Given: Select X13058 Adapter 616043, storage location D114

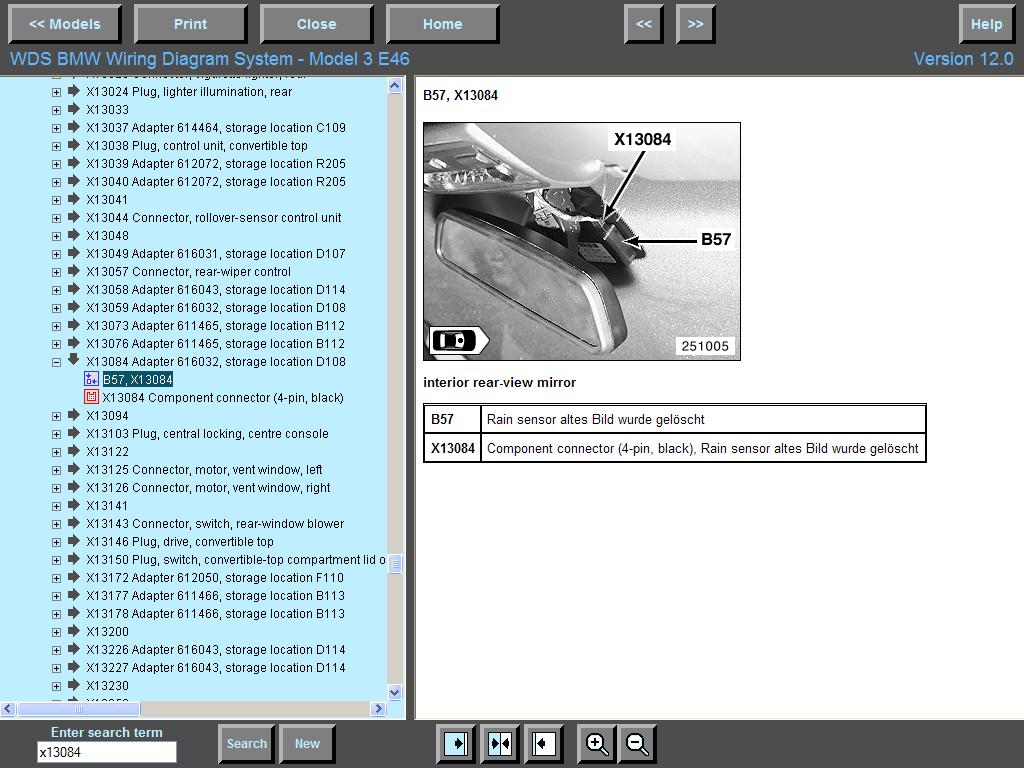Looking at the screenshot, I should pos(216,289).
